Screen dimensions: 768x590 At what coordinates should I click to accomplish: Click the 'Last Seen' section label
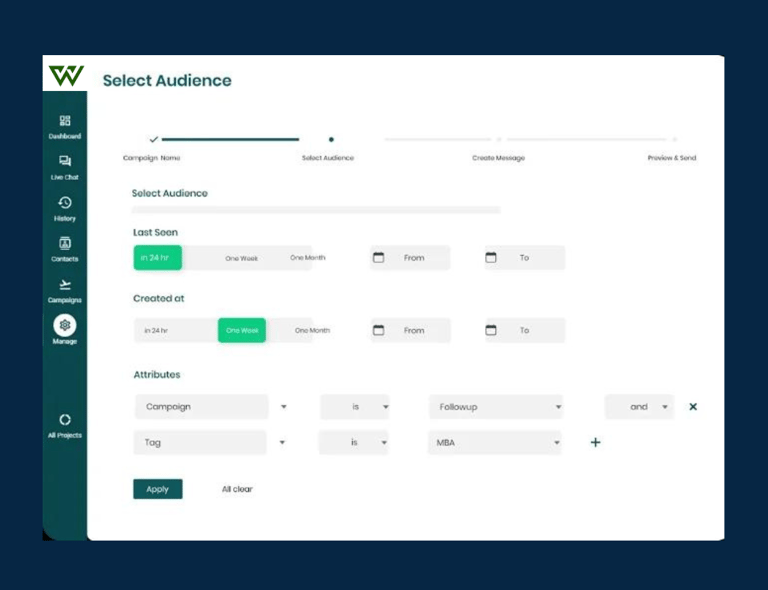155,232
